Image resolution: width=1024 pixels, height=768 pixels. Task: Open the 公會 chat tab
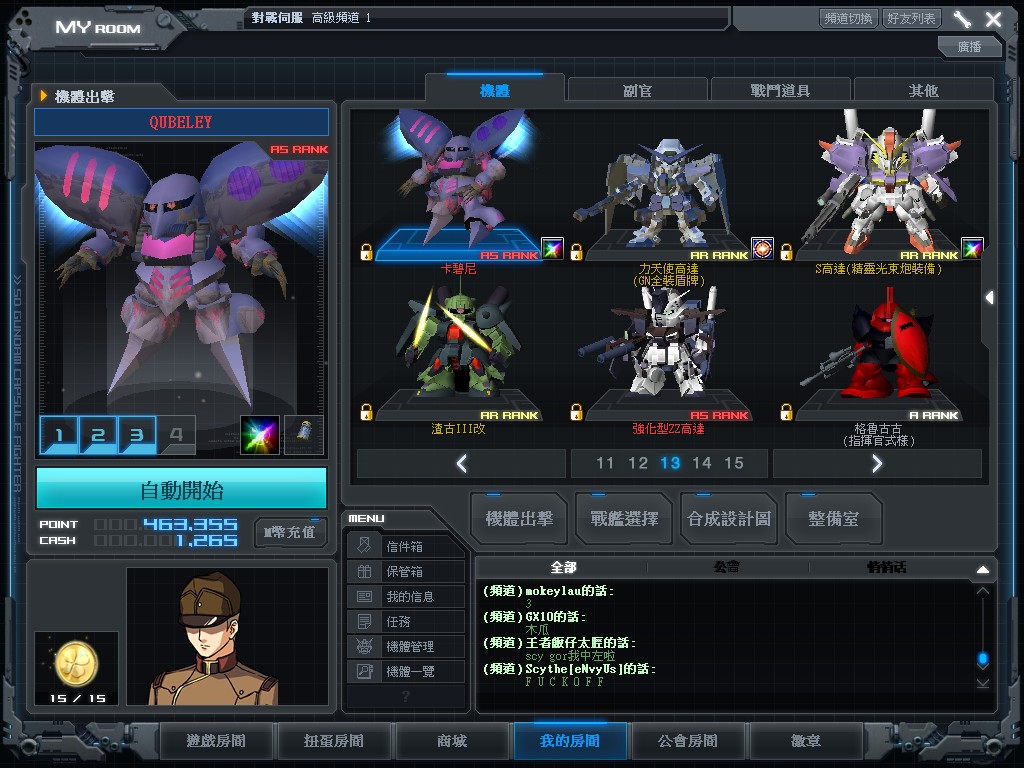tap(727, 567)
